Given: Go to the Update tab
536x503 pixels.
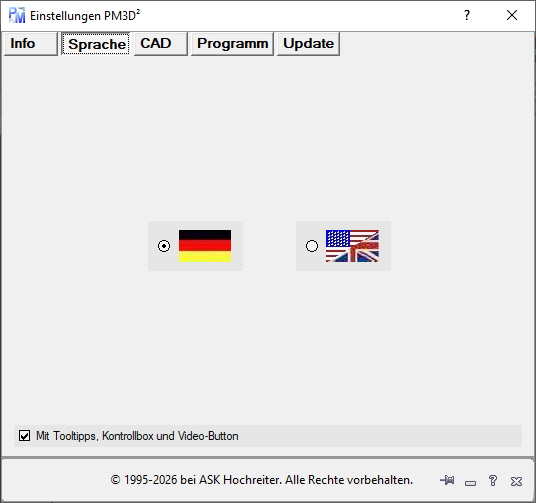Looking at the screenshot, I should [308, 43].
